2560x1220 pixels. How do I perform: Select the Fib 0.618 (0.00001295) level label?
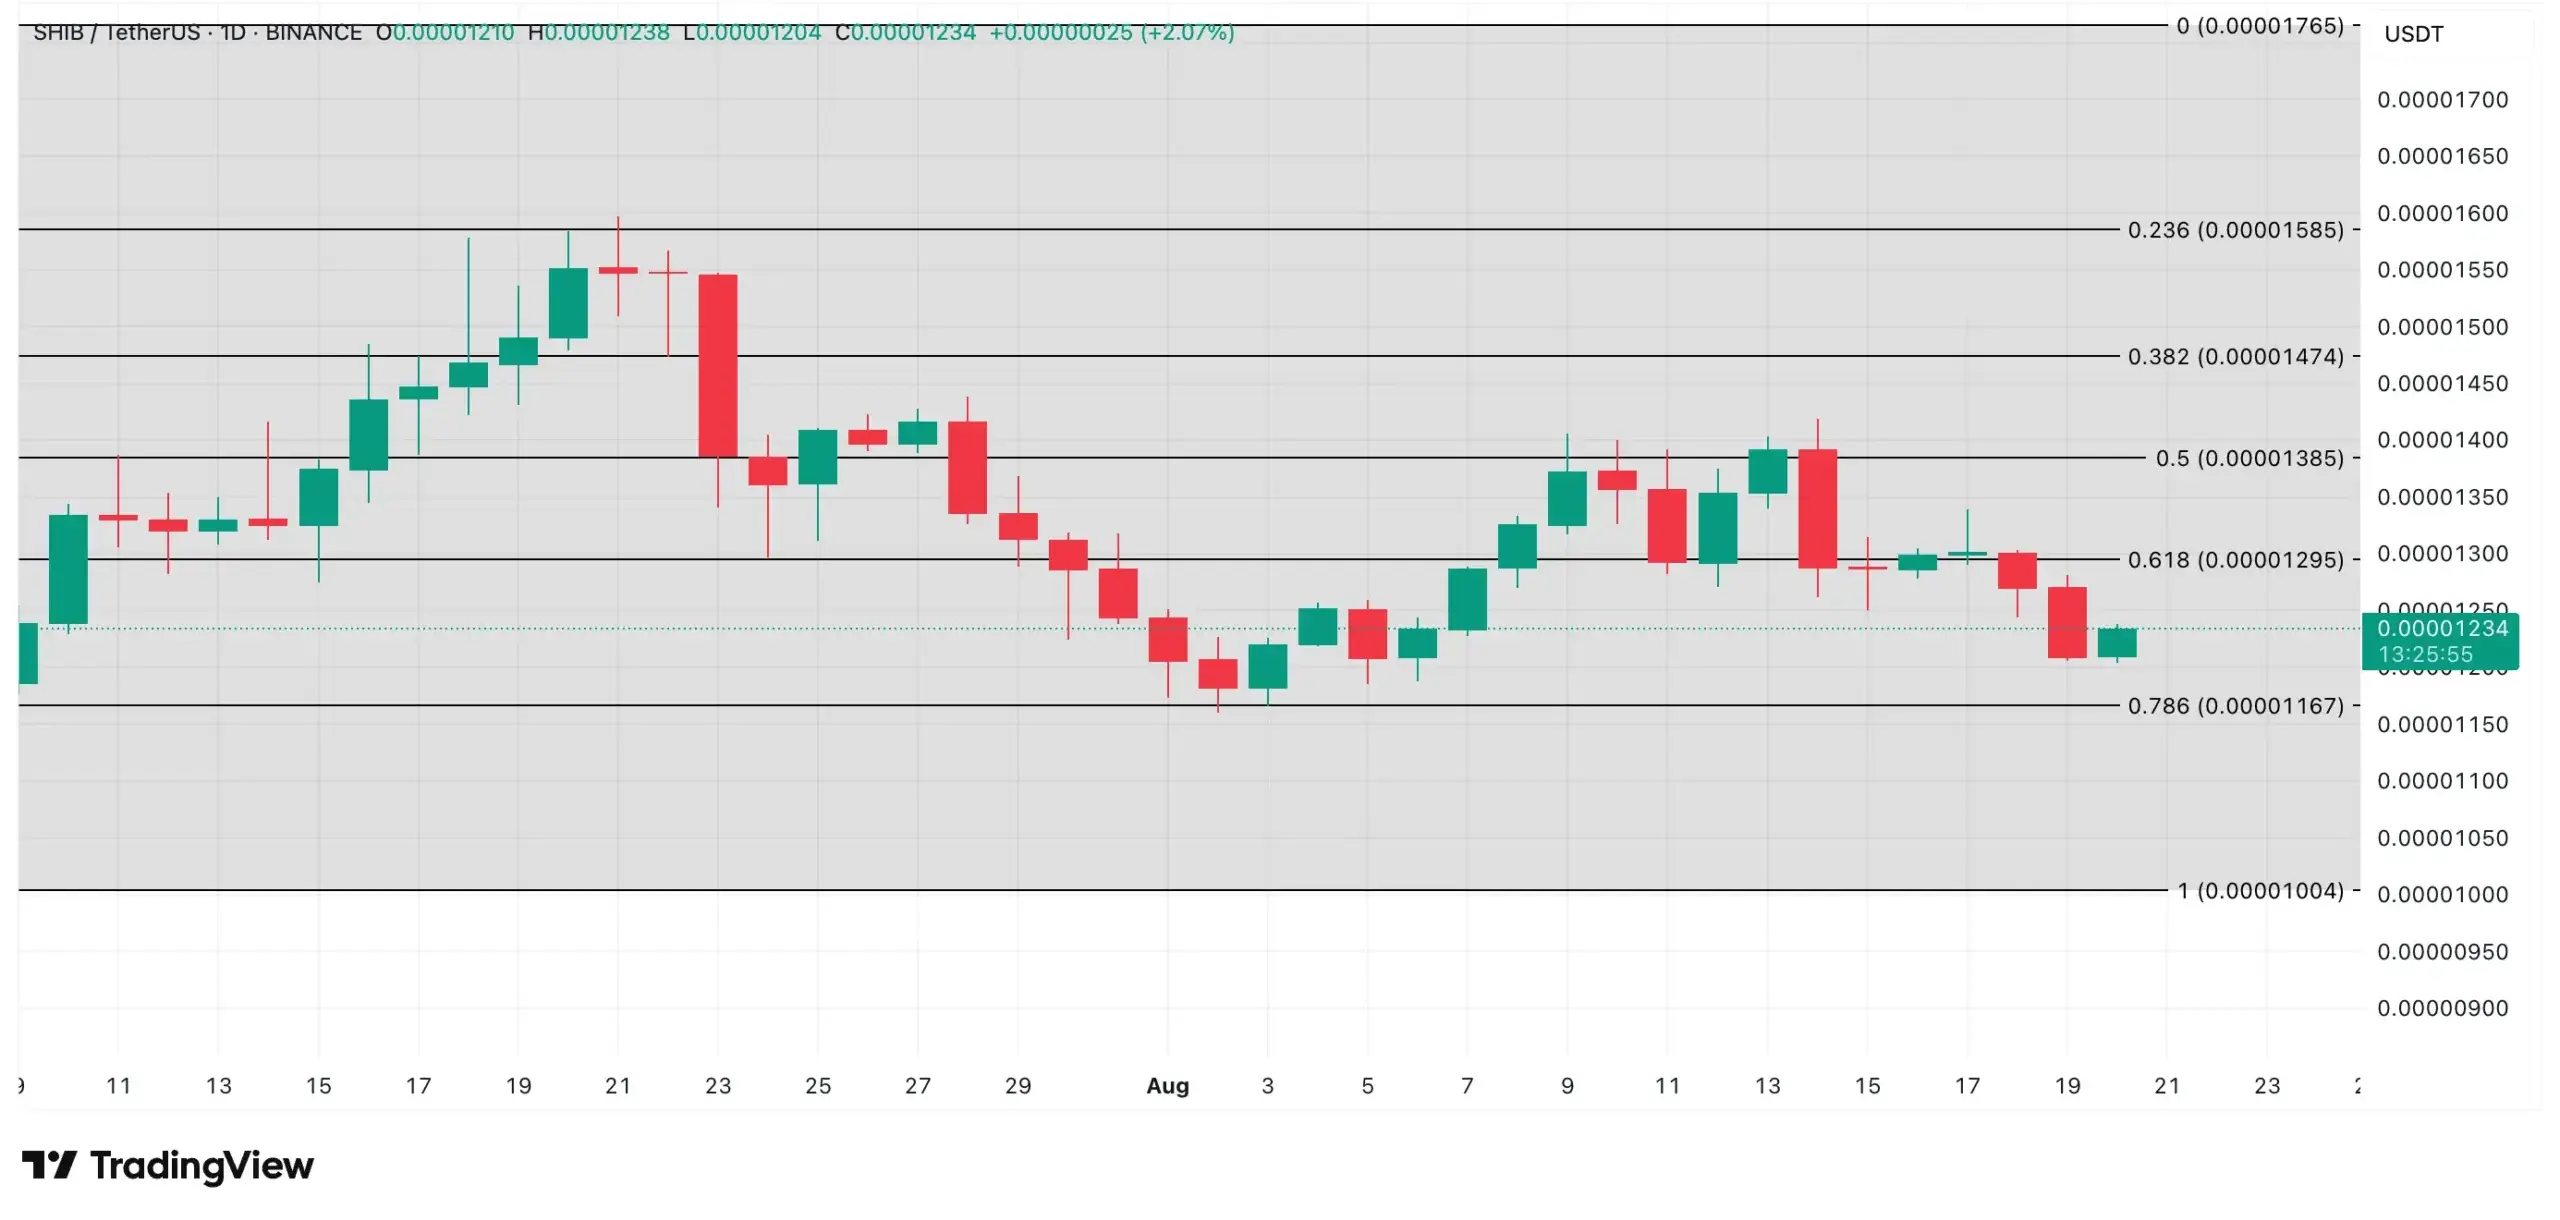tap(2235, 560)
